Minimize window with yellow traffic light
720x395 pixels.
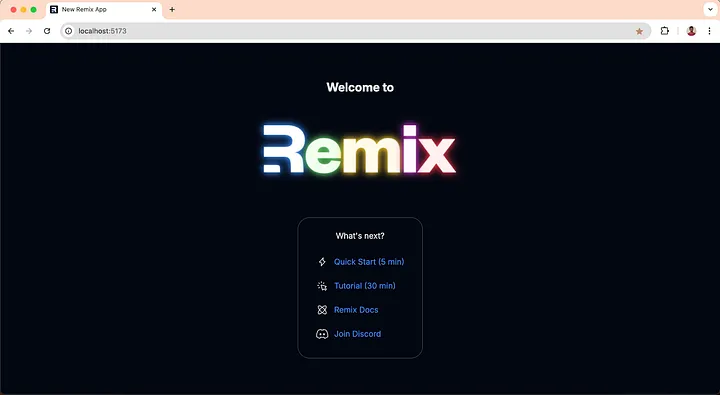click(23, 10)
